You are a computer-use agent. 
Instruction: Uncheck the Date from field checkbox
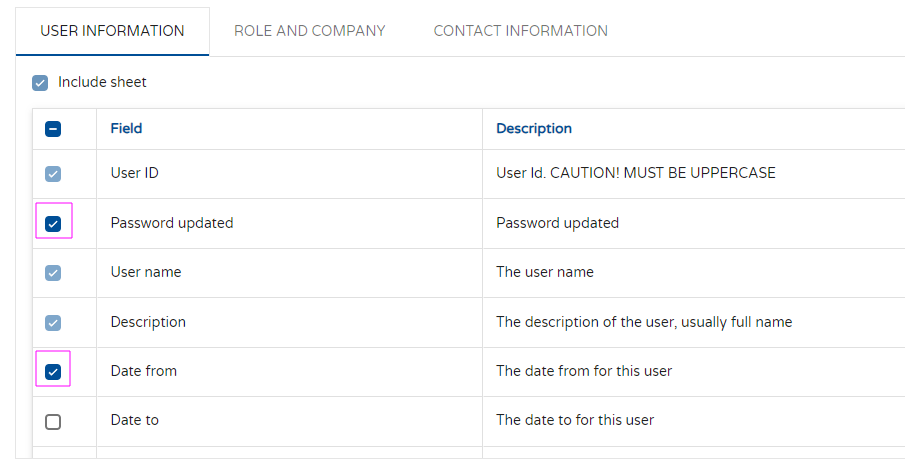tap(54, 372)
